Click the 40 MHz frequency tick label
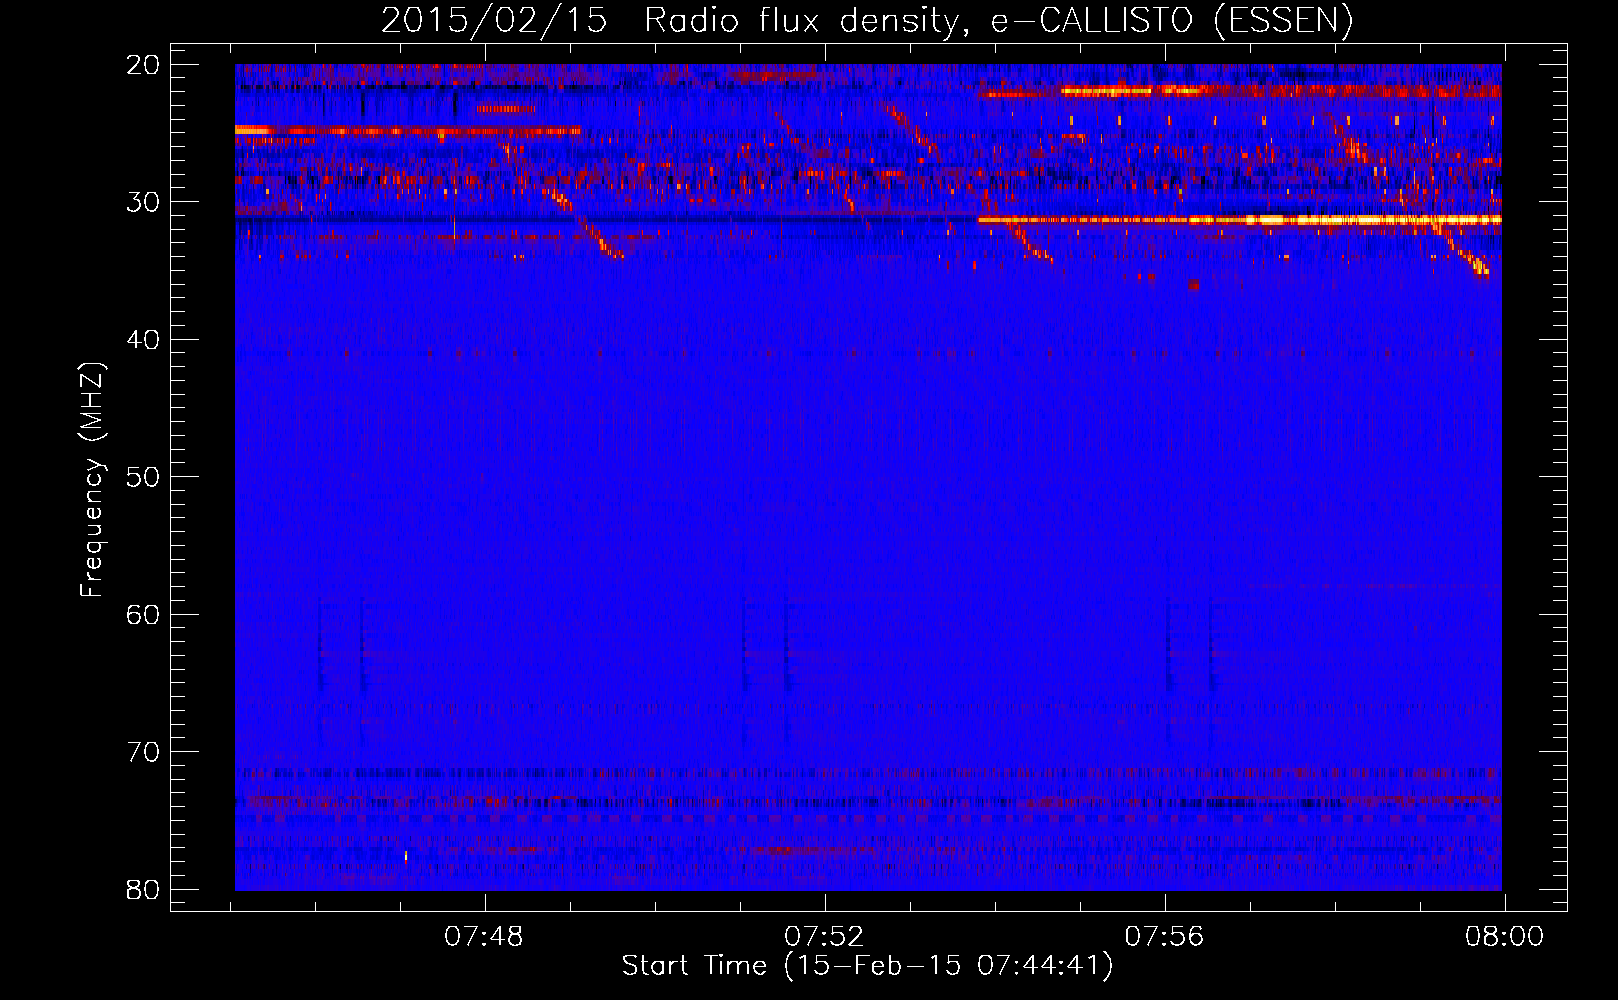The width and height of the screenshot is (1618, 1000). (x=143, y=340)
